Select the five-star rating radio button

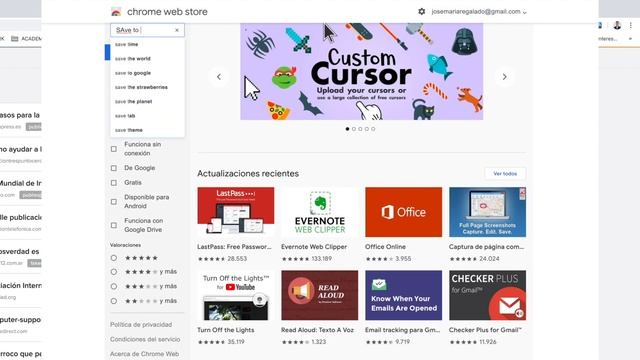pos(114,258)
